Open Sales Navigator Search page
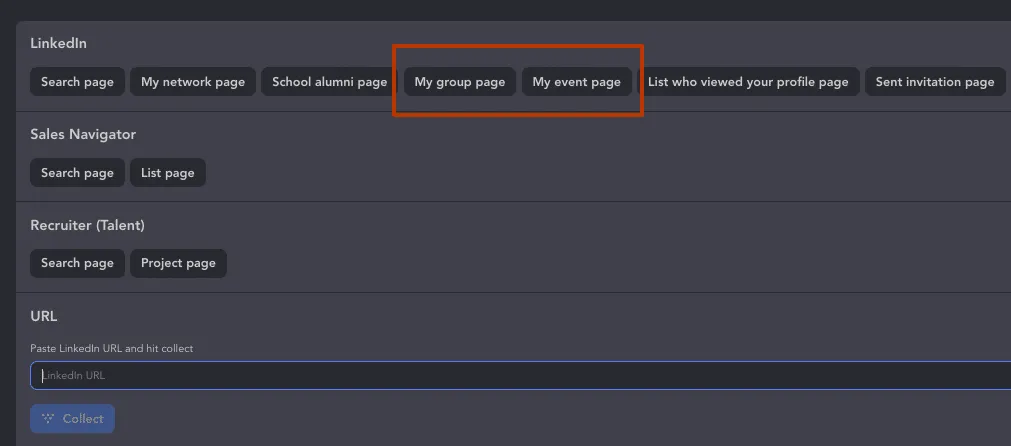 [77, 173]
